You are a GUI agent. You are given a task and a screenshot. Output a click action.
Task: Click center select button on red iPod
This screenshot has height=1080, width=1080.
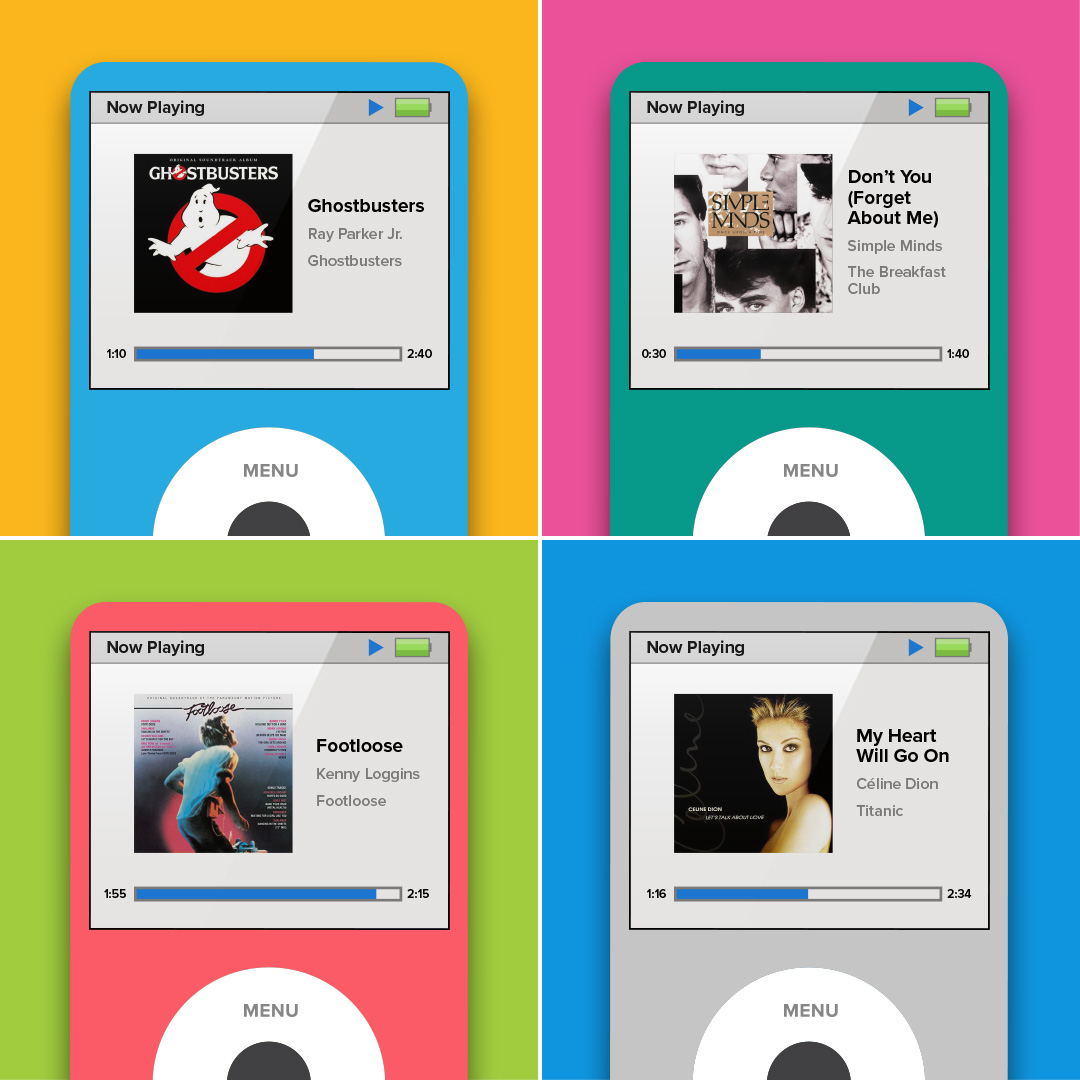[x=269, y=1061]
